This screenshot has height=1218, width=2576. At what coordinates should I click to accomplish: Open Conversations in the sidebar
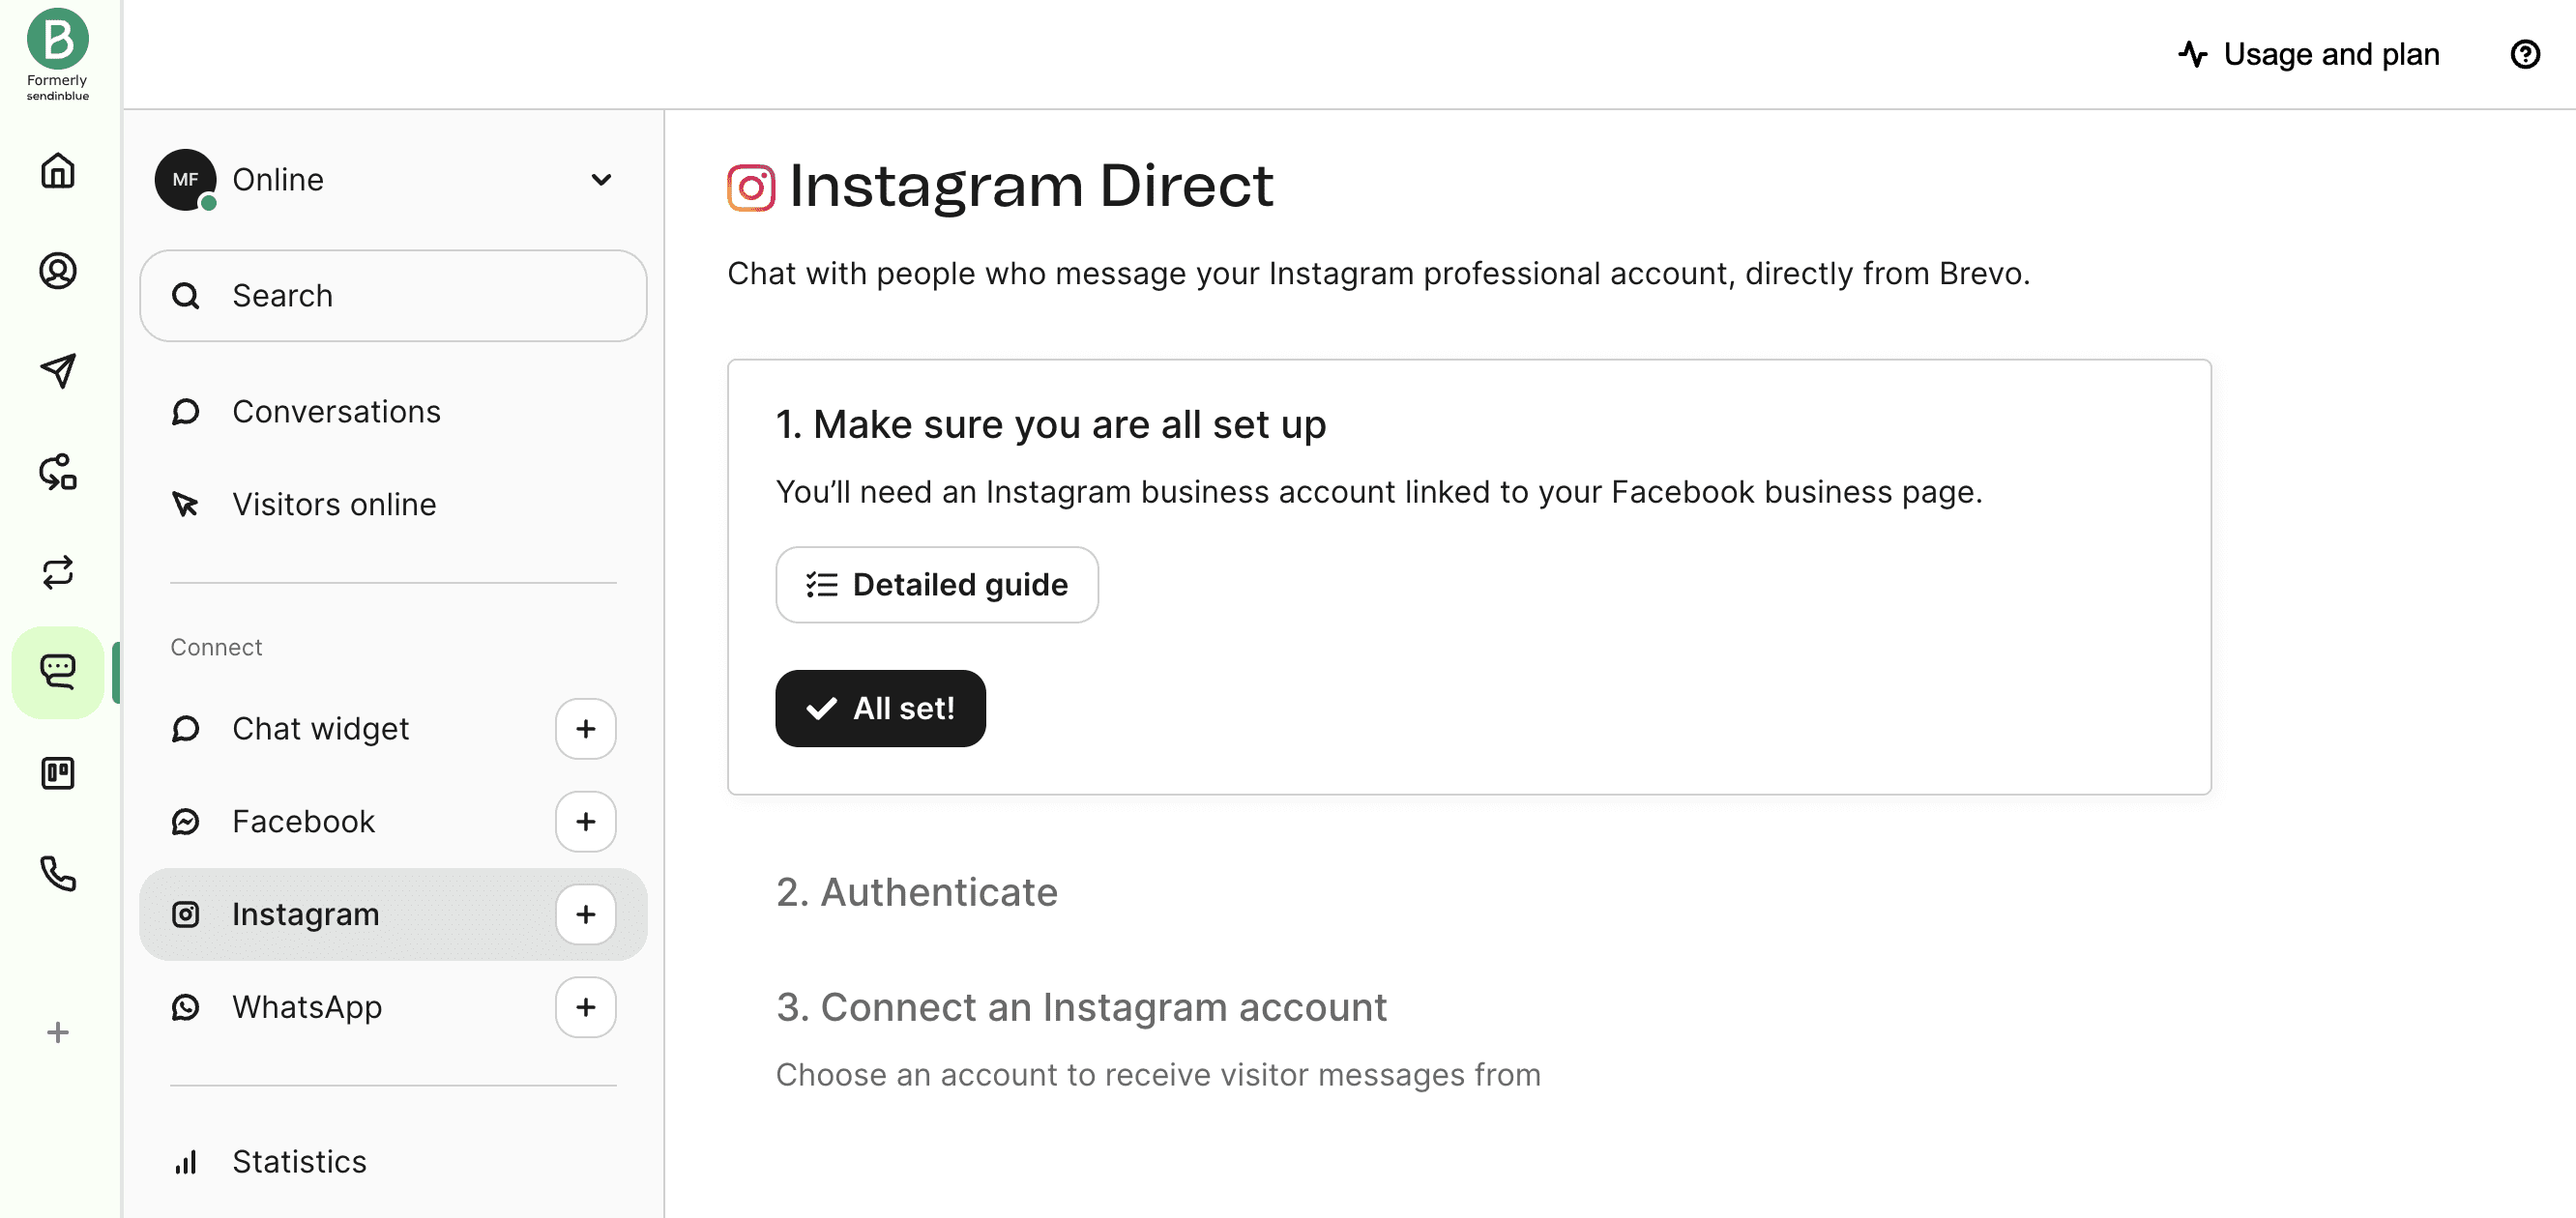pos(336,412)
